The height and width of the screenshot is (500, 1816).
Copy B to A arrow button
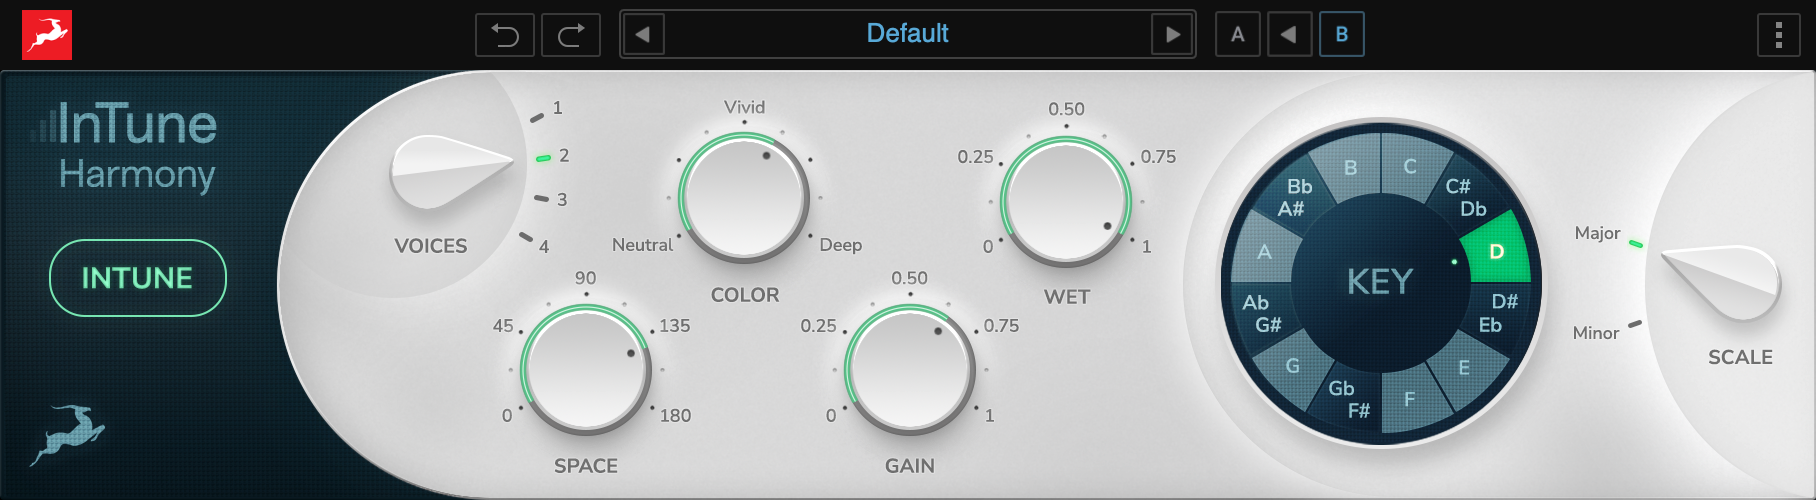pyautogui.click(x=1289, y=35)
